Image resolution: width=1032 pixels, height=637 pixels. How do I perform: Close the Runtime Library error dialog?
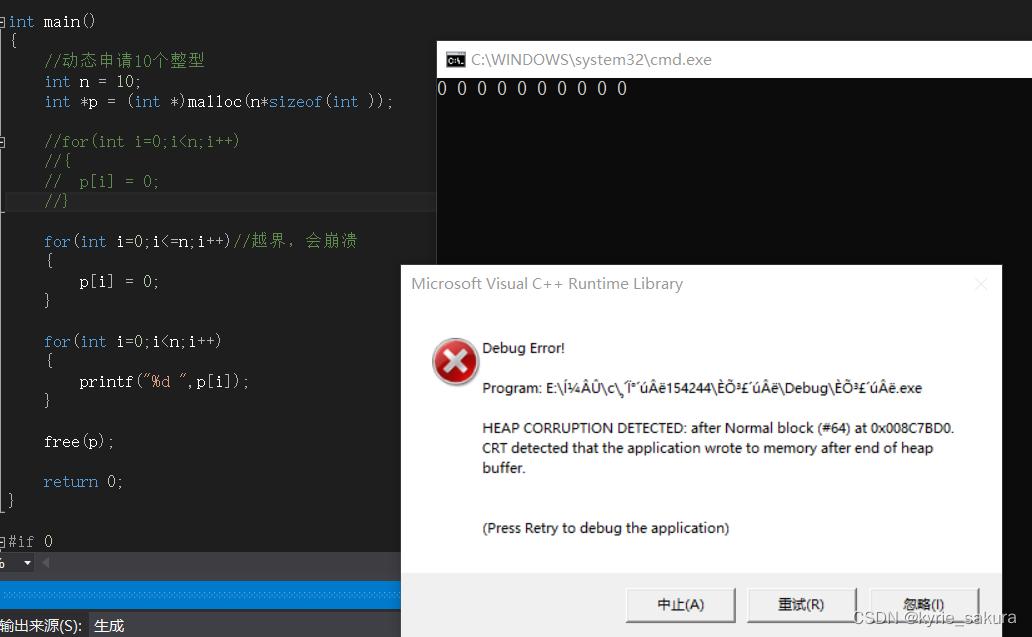[981, 284]
